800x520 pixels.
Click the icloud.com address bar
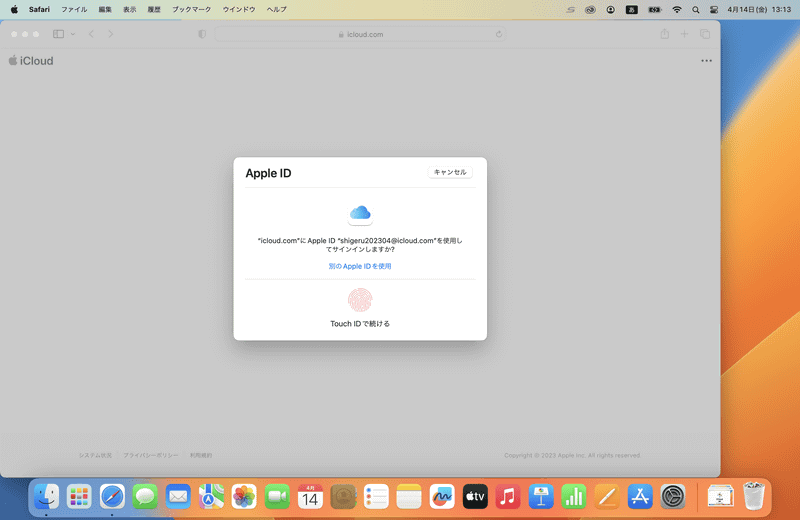coord(360,34)
